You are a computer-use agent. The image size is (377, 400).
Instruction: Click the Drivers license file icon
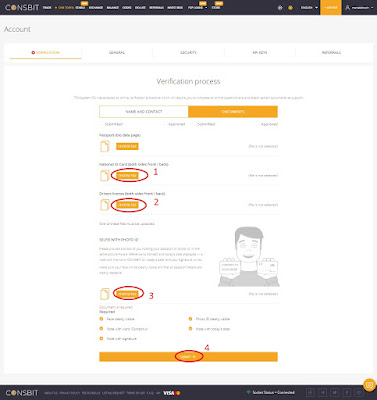click(x=105, y=205)
